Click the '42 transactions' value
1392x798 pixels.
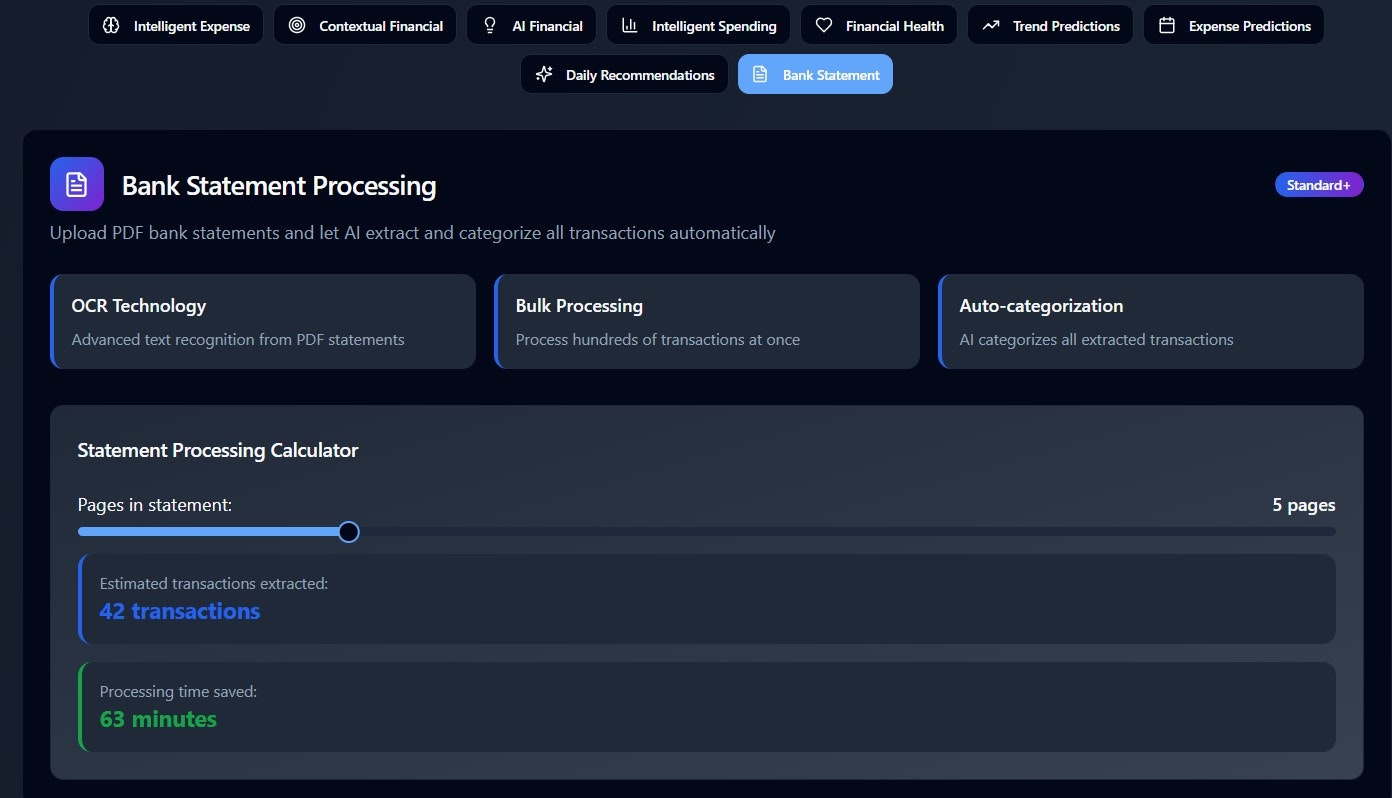click(x=180, y=611)
